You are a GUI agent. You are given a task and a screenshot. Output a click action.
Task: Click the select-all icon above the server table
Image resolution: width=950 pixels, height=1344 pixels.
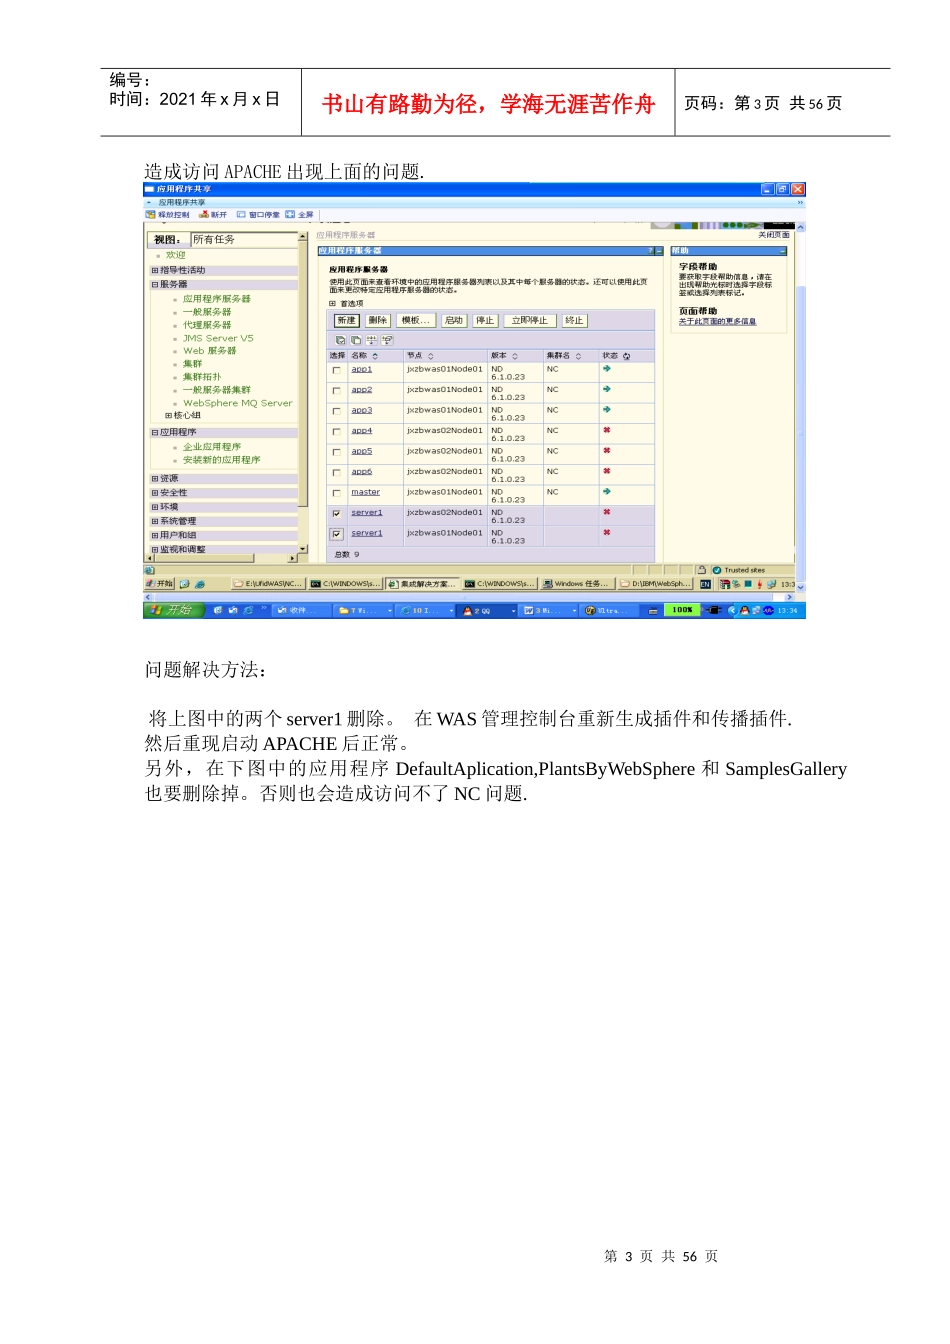(x=340, y=340)
